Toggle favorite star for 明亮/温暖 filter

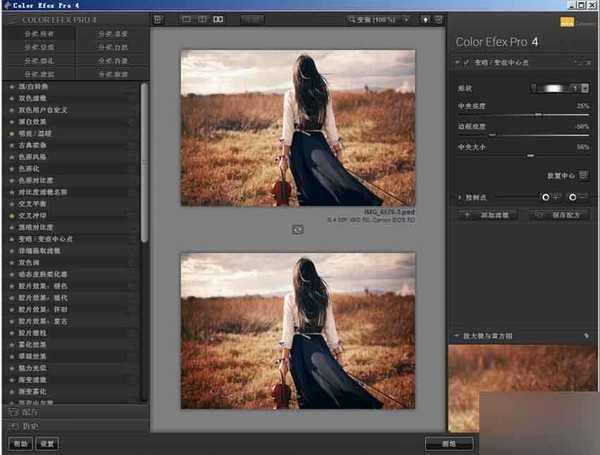(x=12, y=131)
